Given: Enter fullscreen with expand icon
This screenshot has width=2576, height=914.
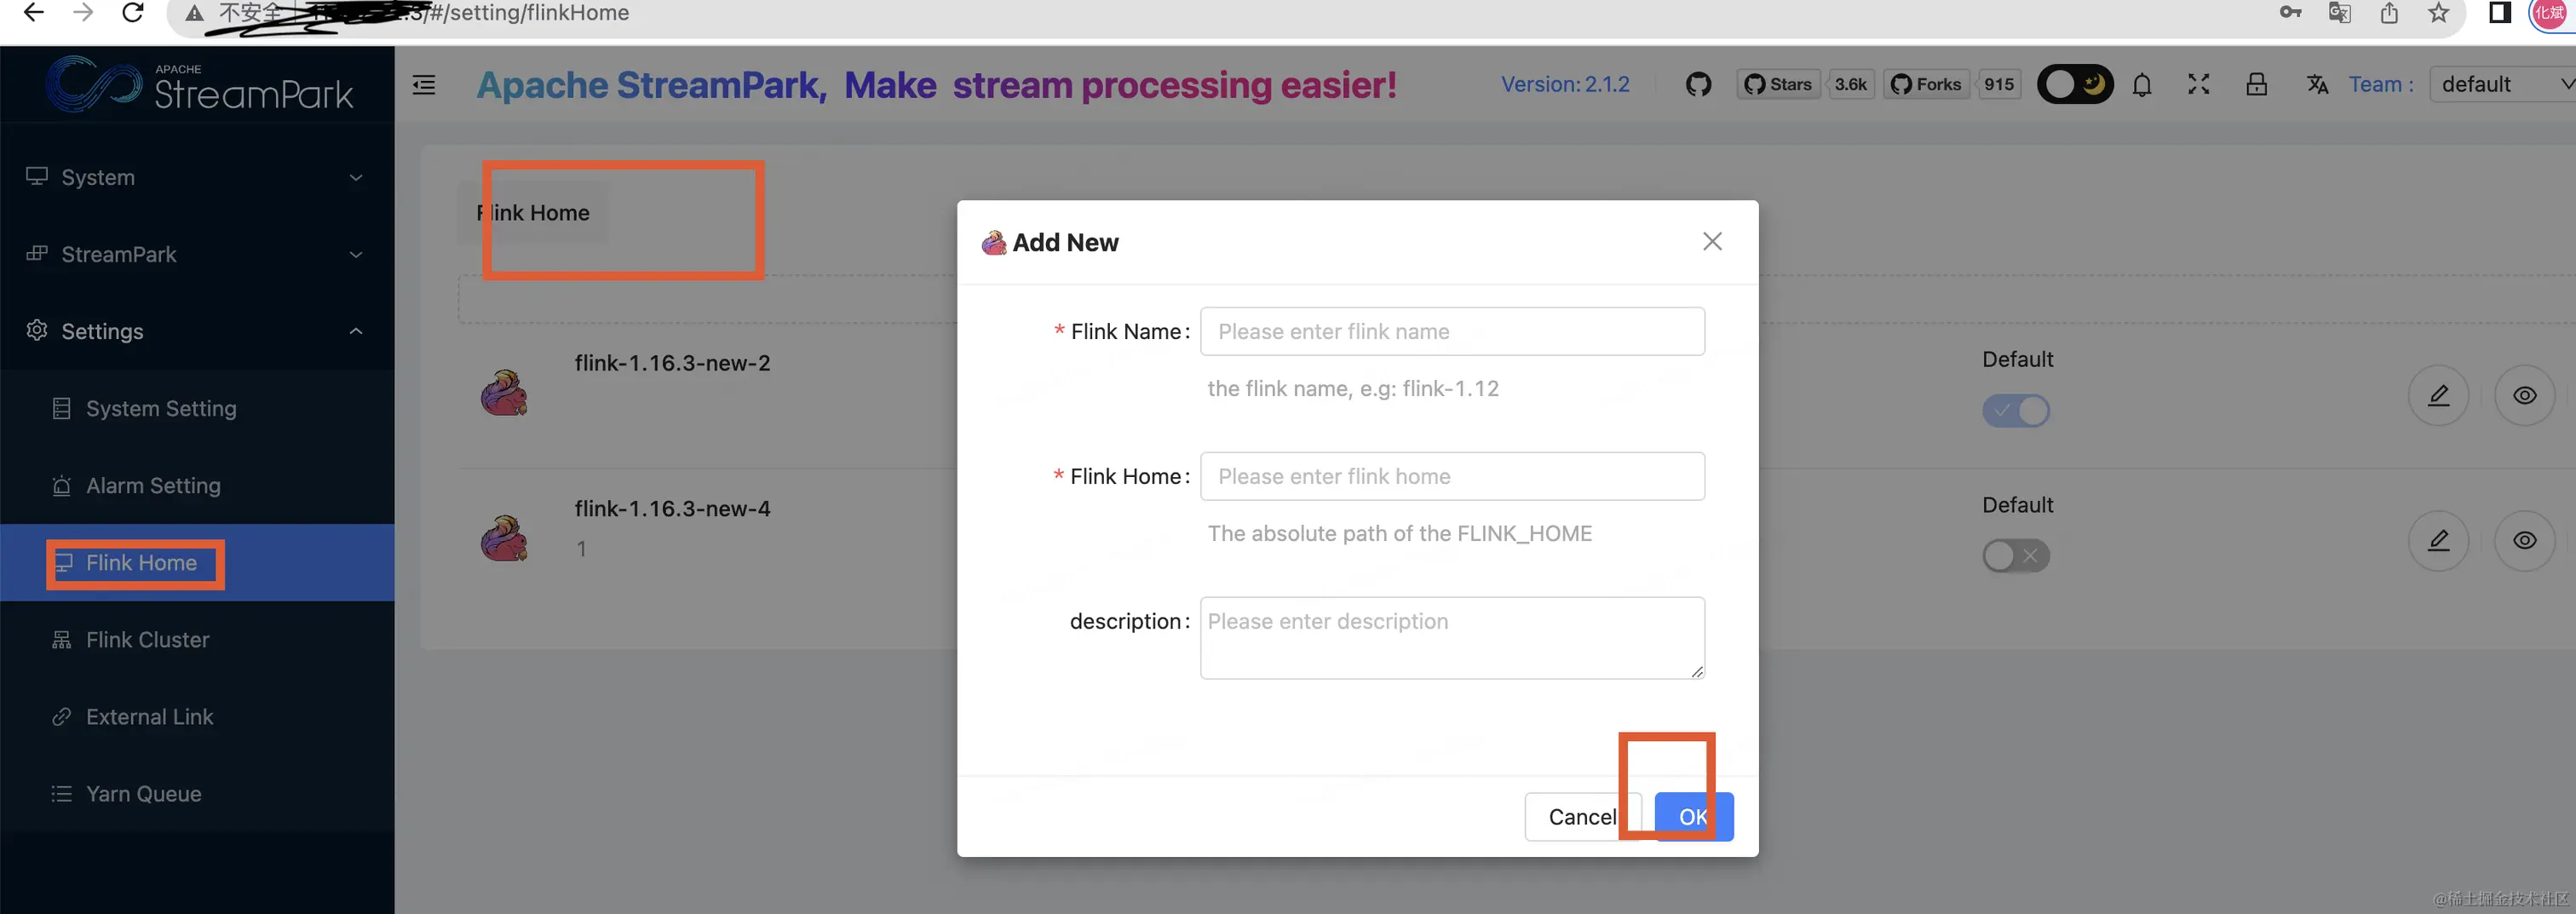Looking at the screenshot, I should pos(2198,85).
